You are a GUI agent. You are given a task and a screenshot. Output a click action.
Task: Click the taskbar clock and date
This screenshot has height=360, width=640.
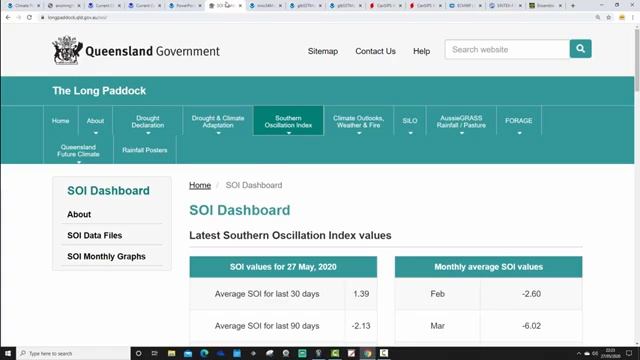[610, 353]
